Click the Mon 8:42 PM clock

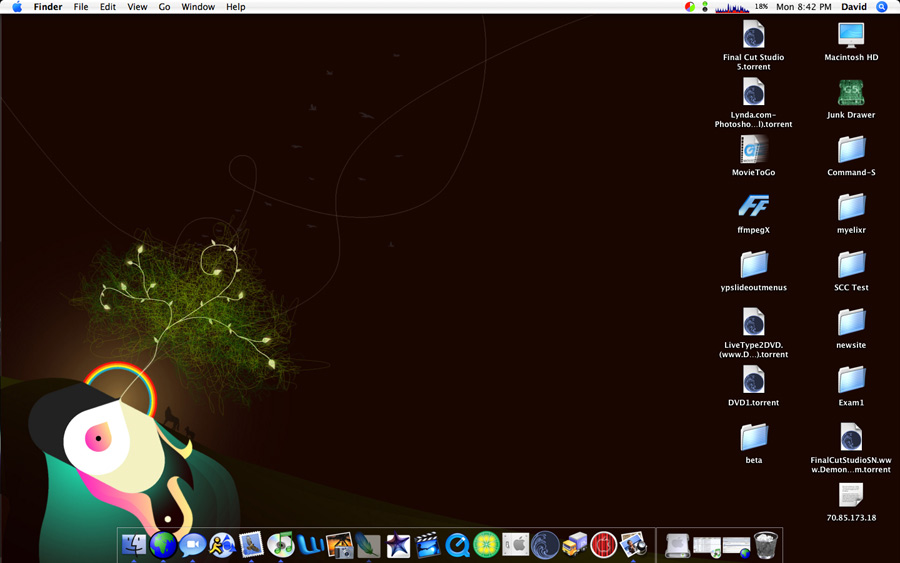(x=804, y=7)
